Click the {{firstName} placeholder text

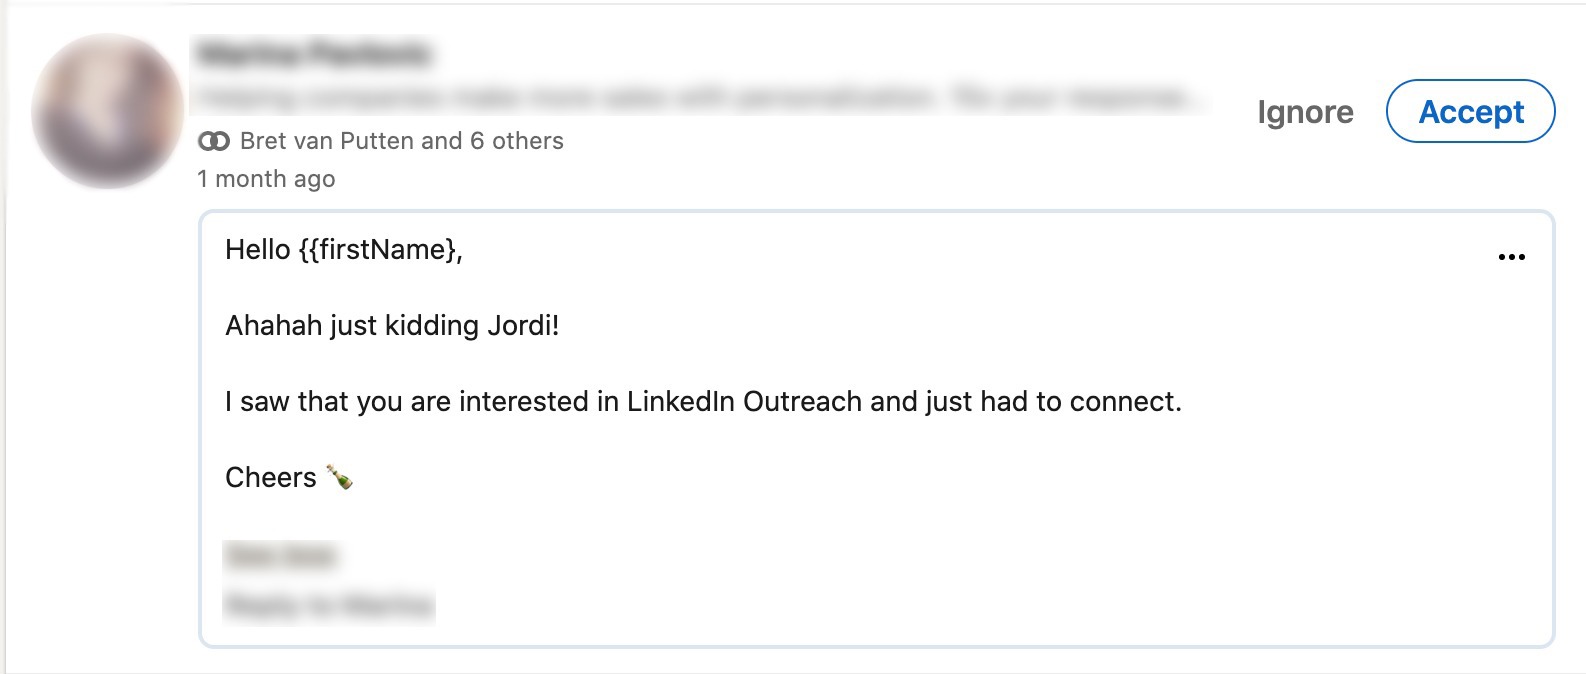377,249
